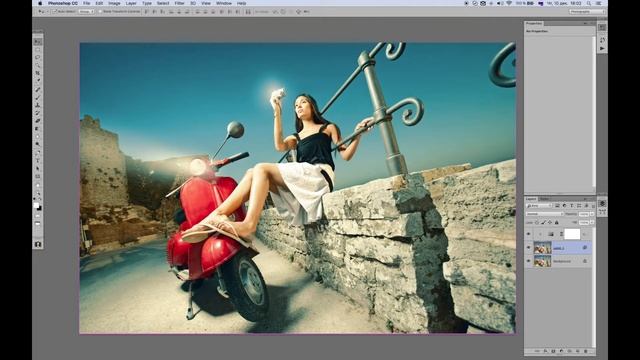This screenshot has width=640, height=360.
Task: Open the Layer menu
Action: pyautogui.click(x=131, y=3)
